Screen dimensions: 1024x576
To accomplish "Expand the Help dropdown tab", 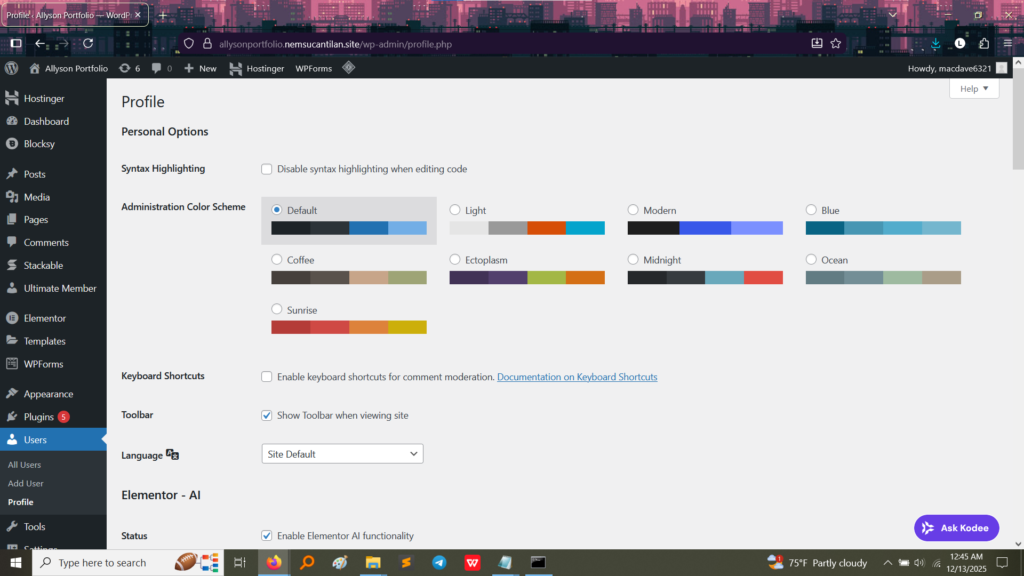I will tap(973, 89).
